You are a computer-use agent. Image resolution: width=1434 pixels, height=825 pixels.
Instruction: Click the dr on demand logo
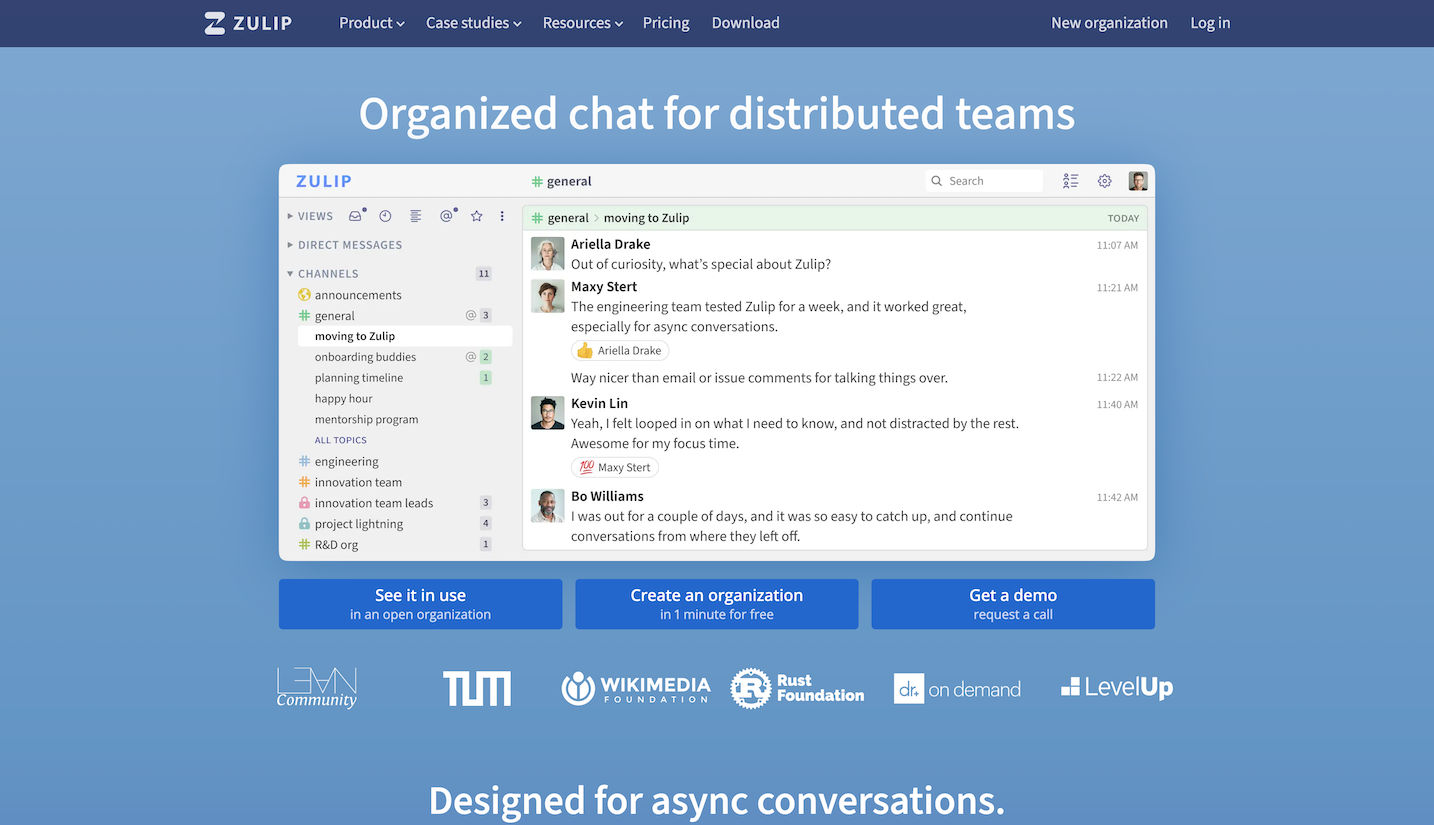tap(957, 688)
